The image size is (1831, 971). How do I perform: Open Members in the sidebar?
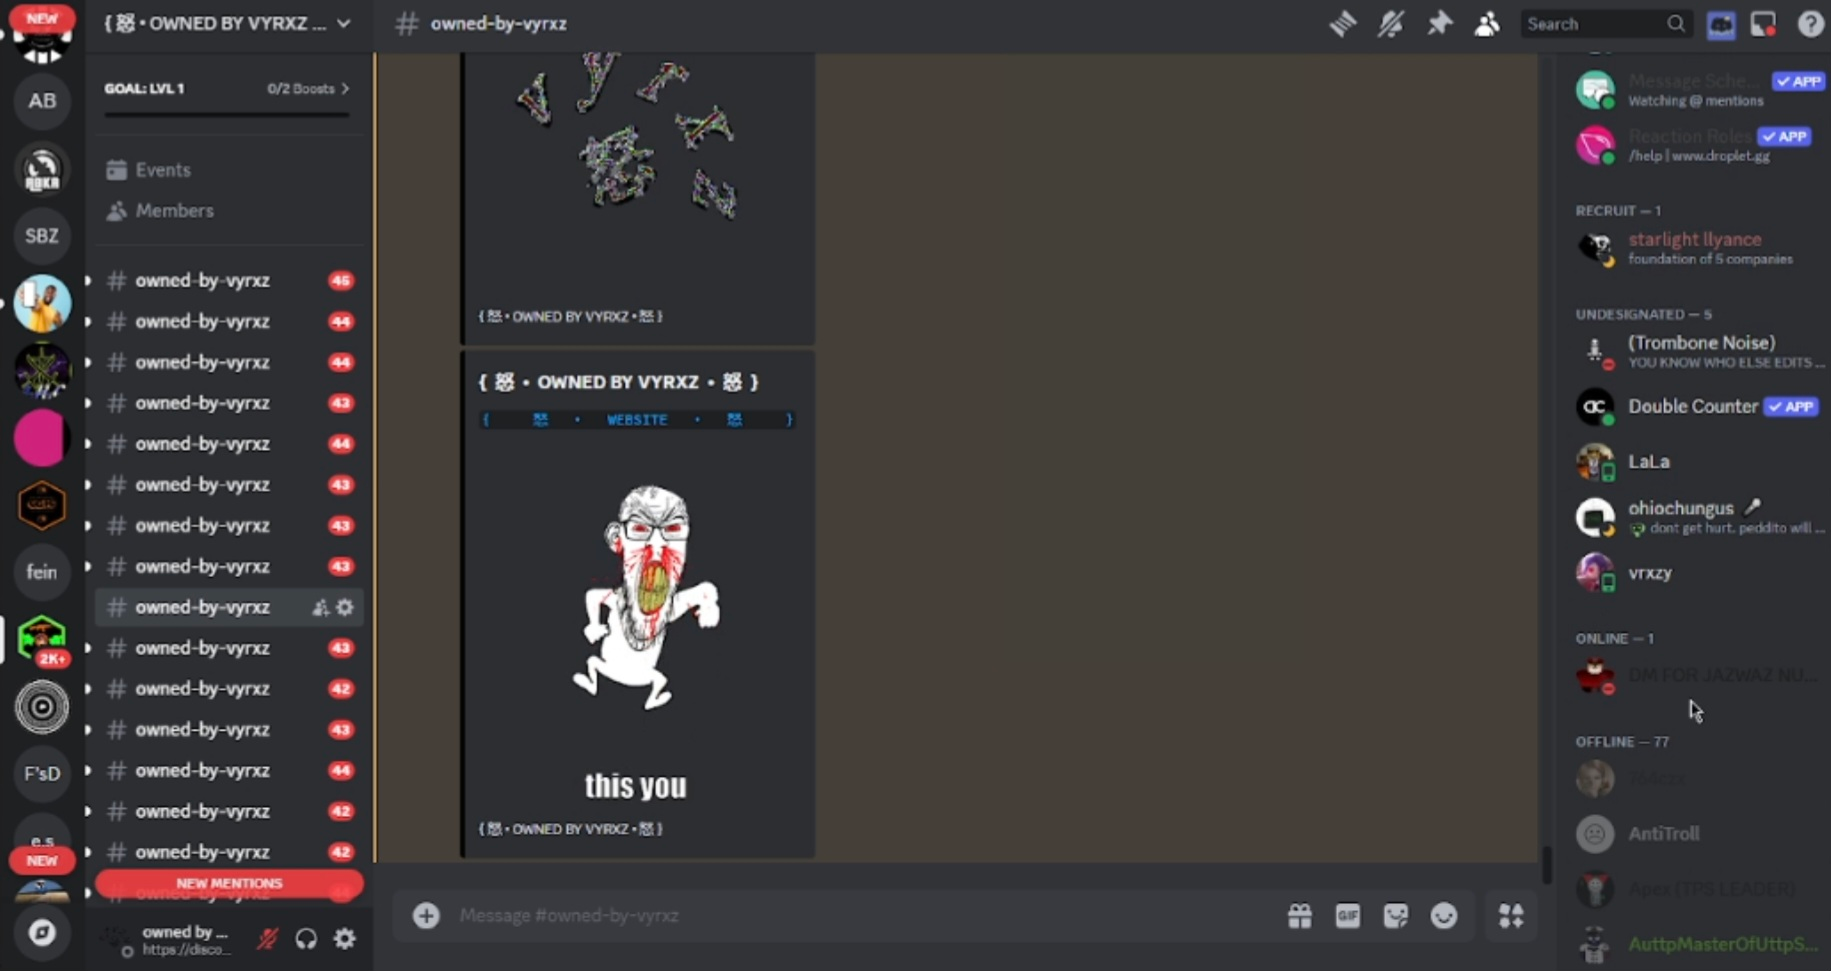[174, 211]
